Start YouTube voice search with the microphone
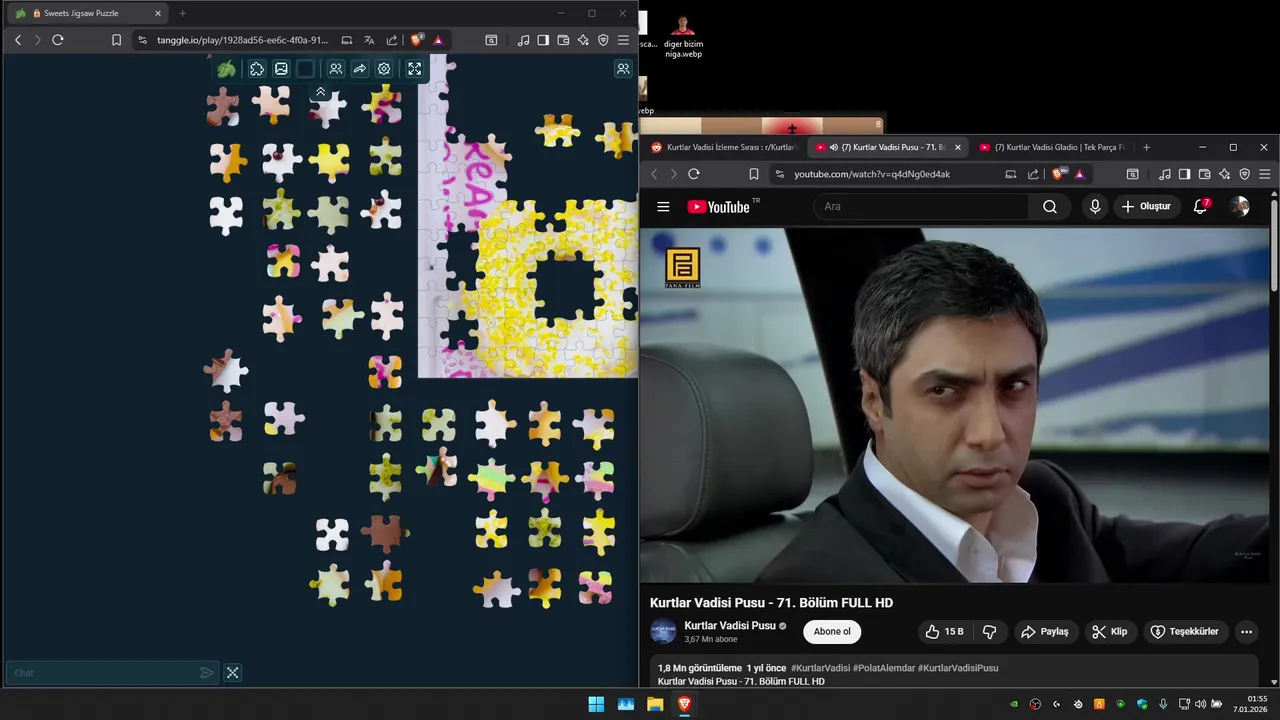Screen dimensions: 1280x720 pyautogui.click(x=1095, y=207)
